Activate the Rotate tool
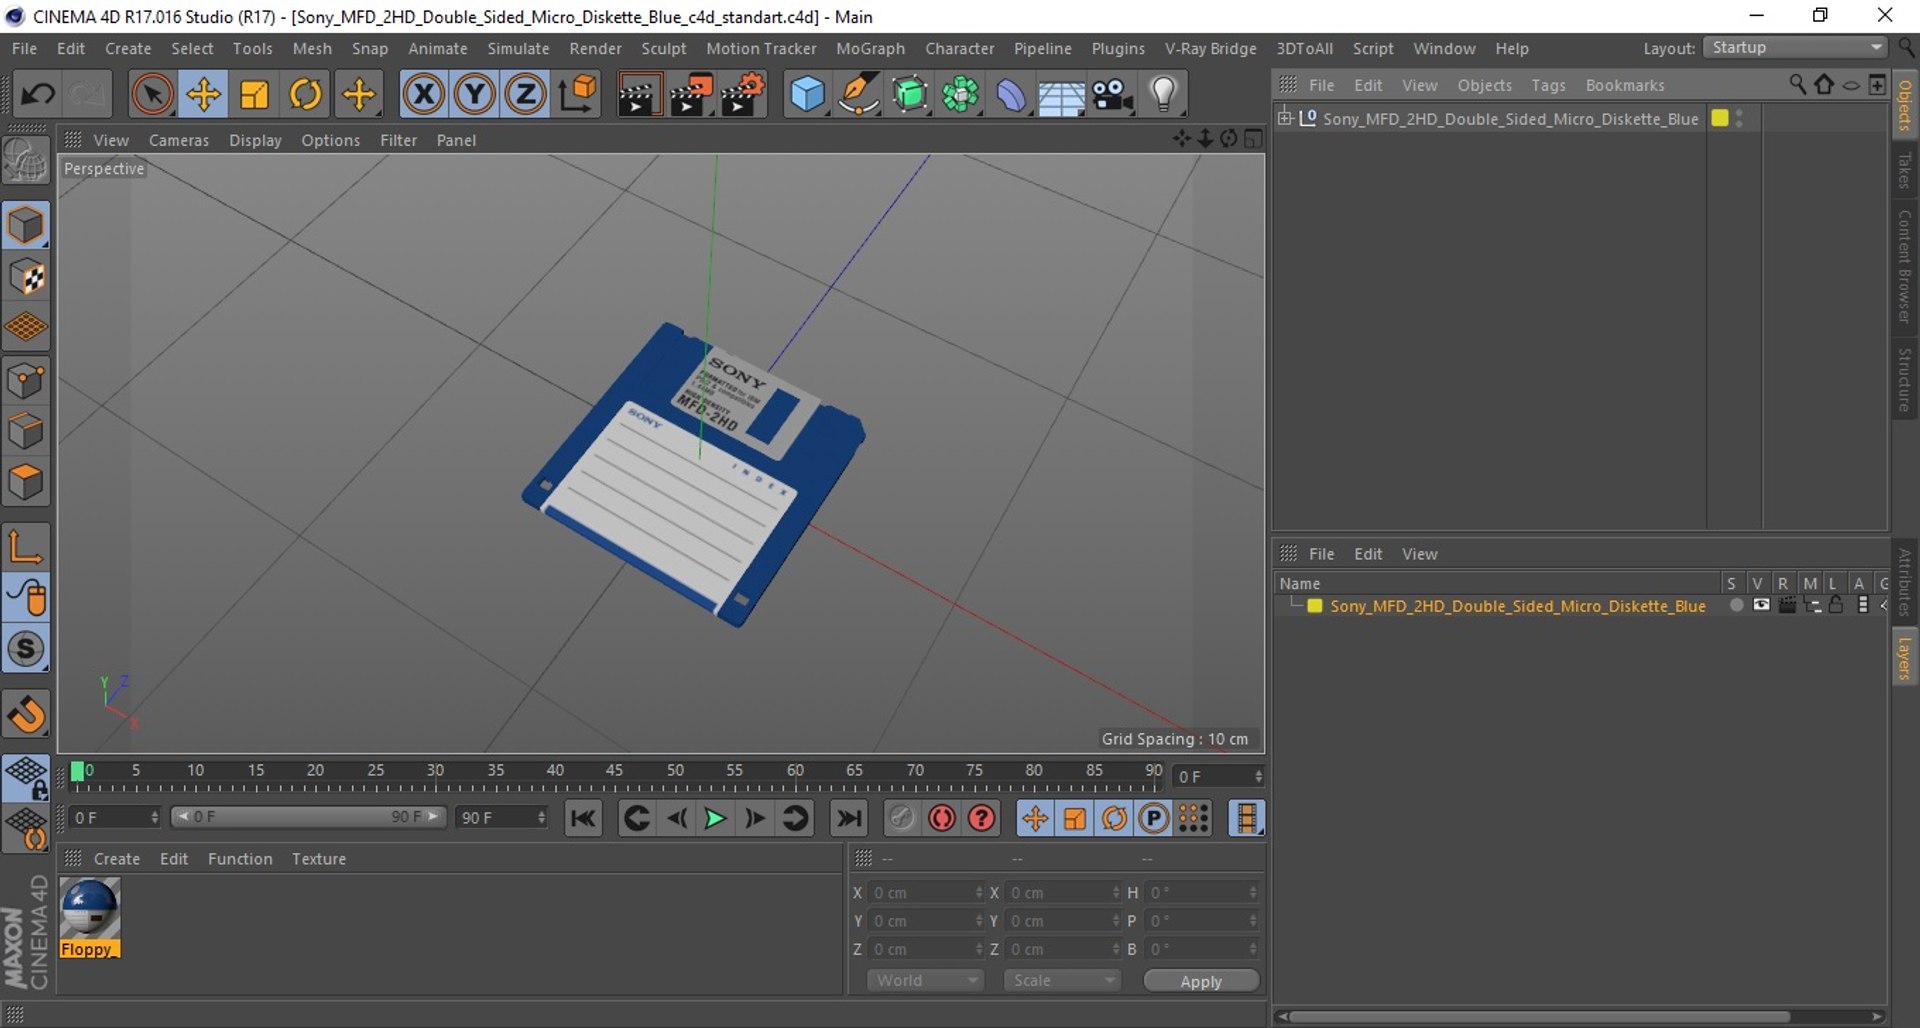The image size is (1920, 1028). pos(306,95)
